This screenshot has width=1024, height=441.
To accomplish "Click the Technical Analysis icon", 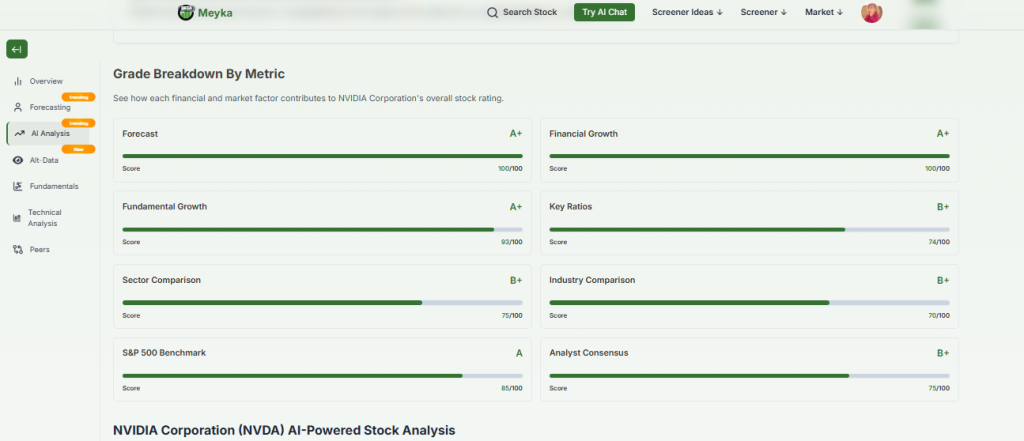I will pyautogui.click(x=17, y=218).
